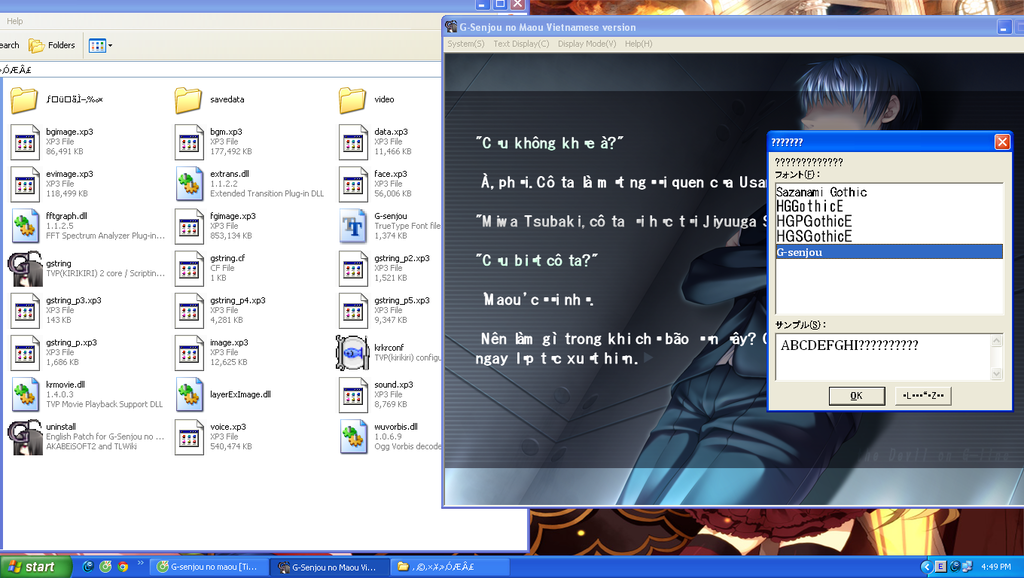The height and width of the screenshot is (578, 1024).
Task: Select the data.xp3 file icon
Action: point(353,142)
